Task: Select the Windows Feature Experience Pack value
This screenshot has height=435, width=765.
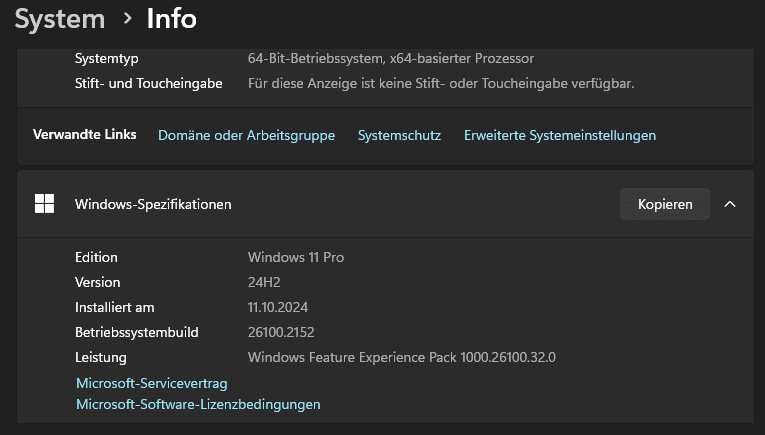Action: pos(402,357)
